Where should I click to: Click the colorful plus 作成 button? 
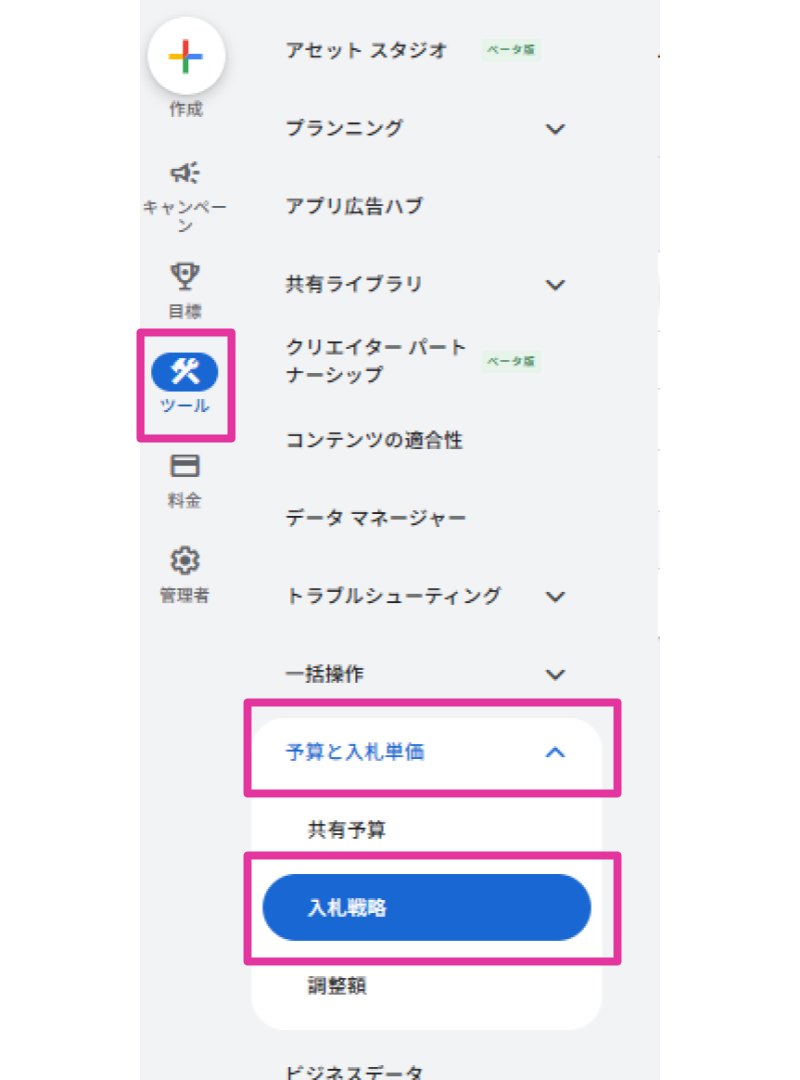point(186,57)
